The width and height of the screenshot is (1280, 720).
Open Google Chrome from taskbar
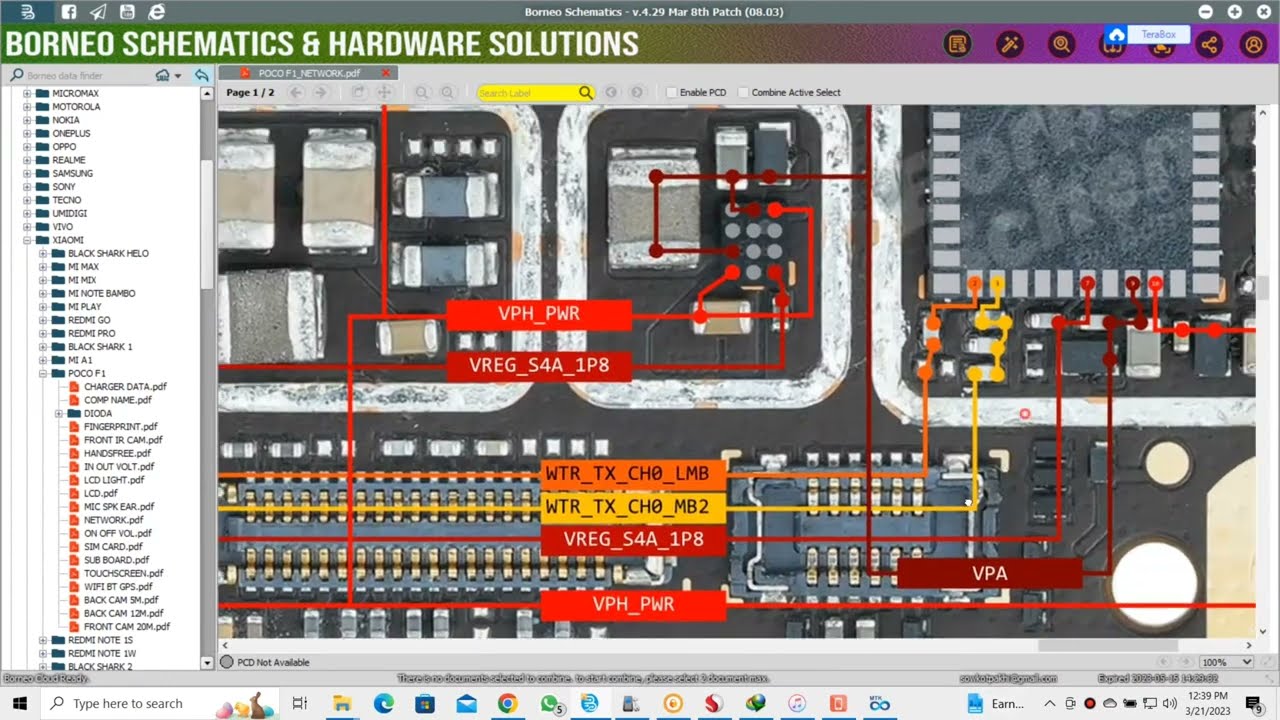(507, 703)
